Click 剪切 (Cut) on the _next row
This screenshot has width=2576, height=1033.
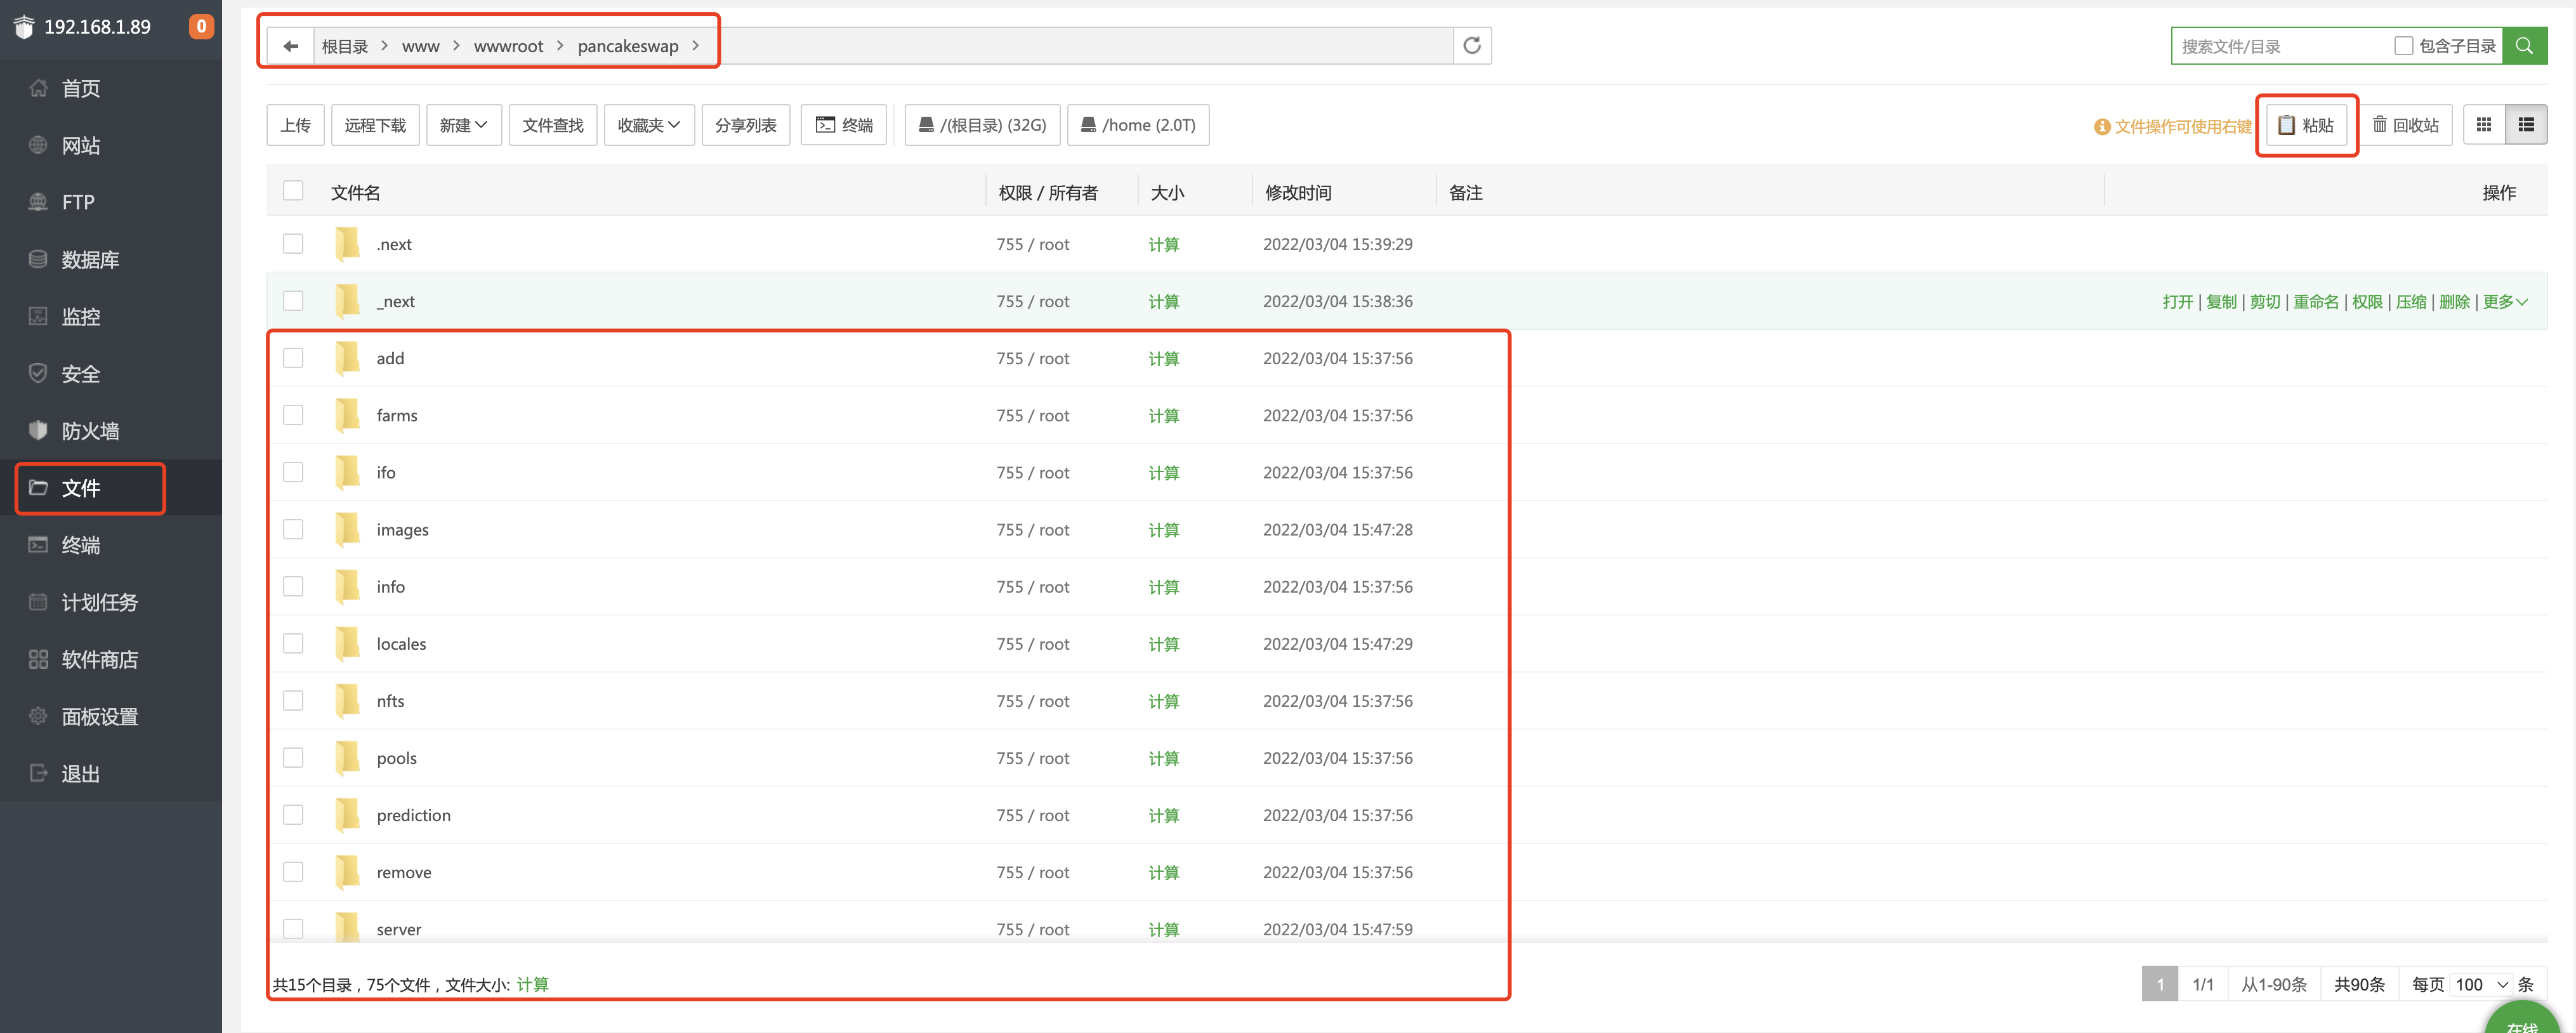pyautogui.click(x=2264, y=301)
